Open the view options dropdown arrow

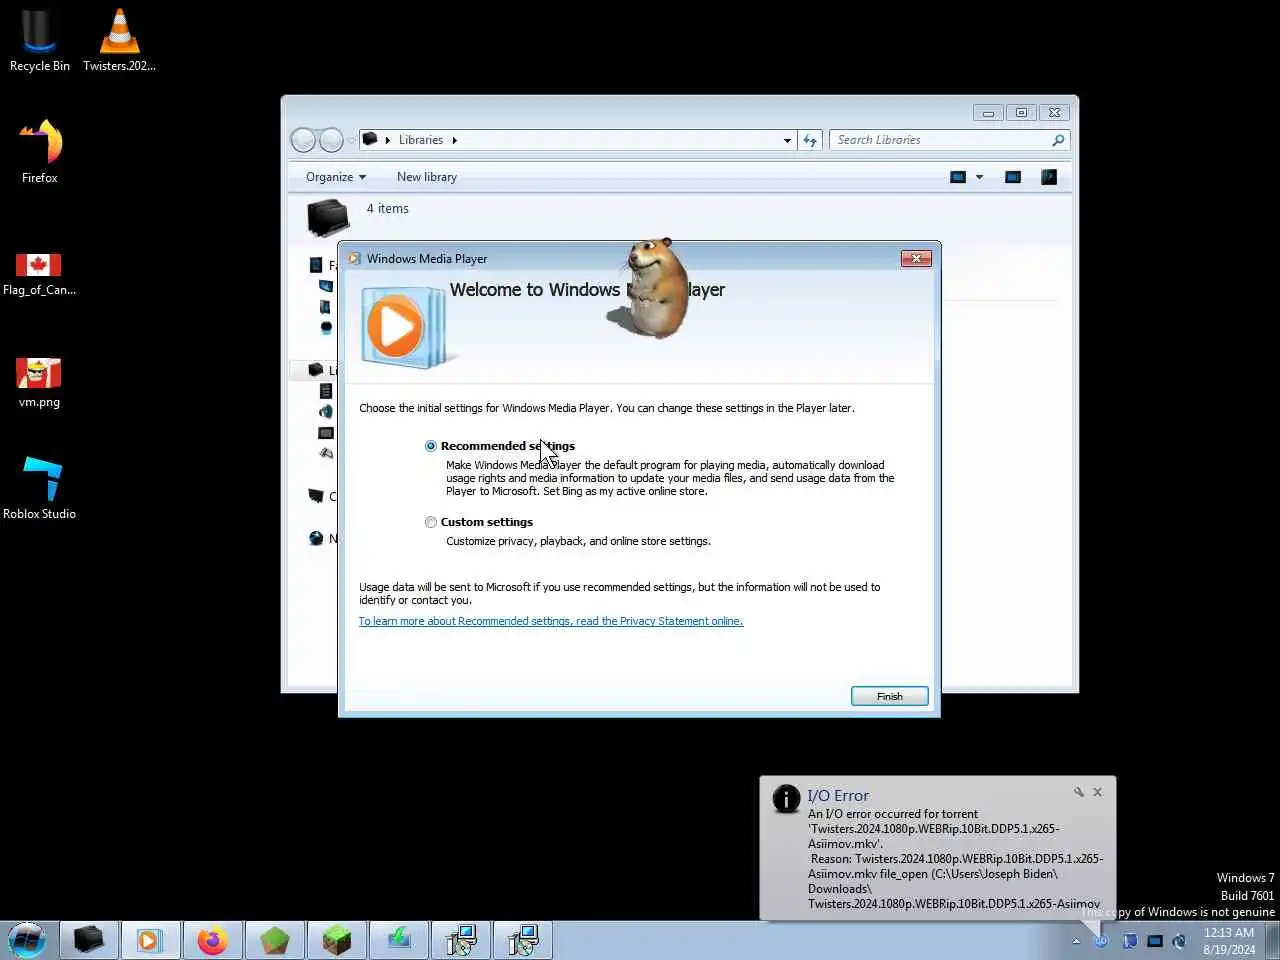[x=979, y=177]
